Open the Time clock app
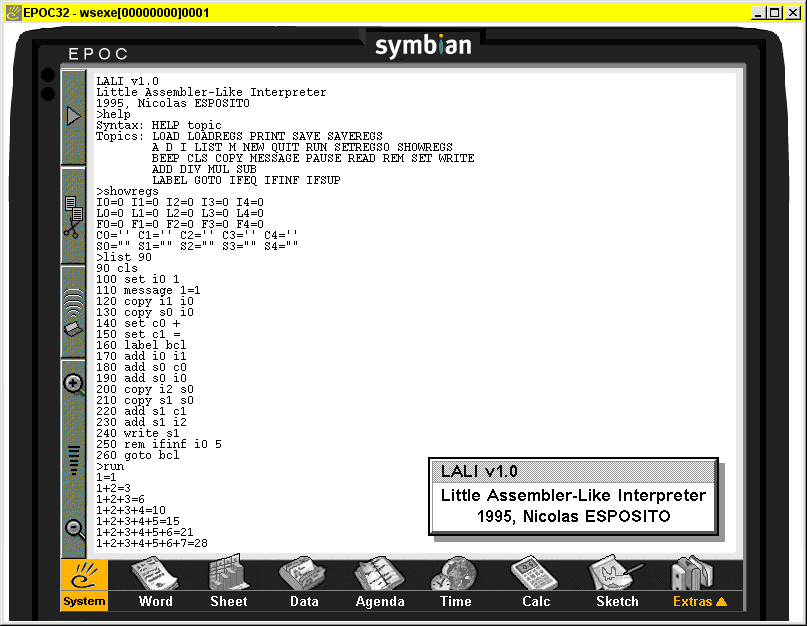This screenshot has height=626, width=807. coord(455,585)
